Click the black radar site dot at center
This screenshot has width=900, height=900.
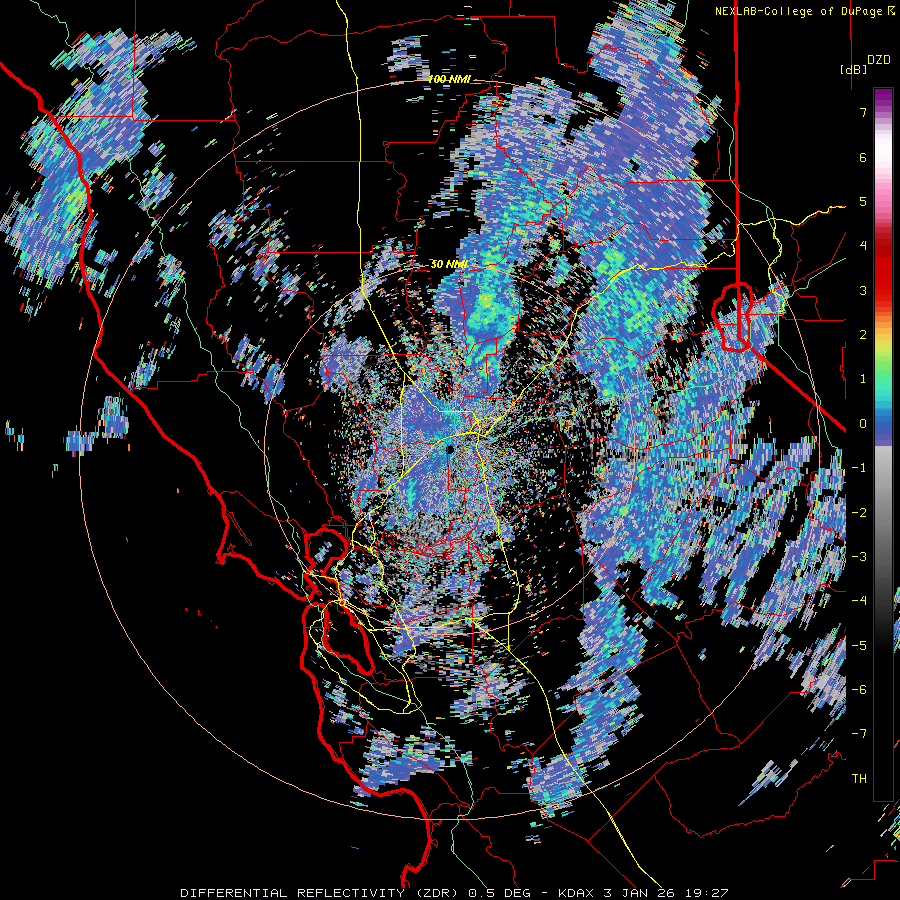click(x=449, y=449)
